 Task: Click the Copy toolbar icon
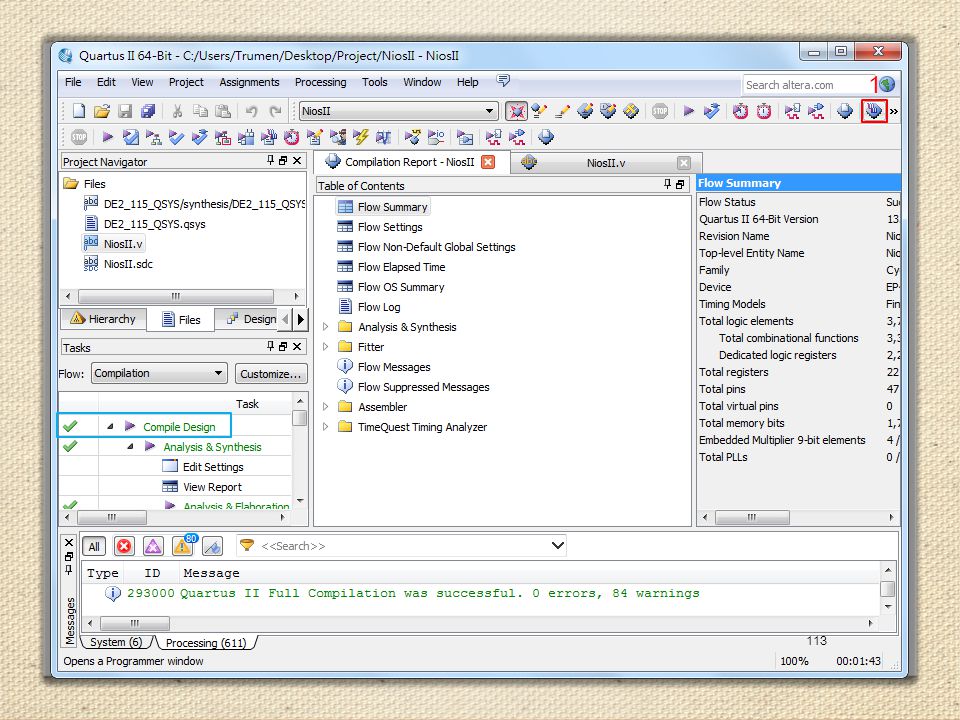click(200, 111)
